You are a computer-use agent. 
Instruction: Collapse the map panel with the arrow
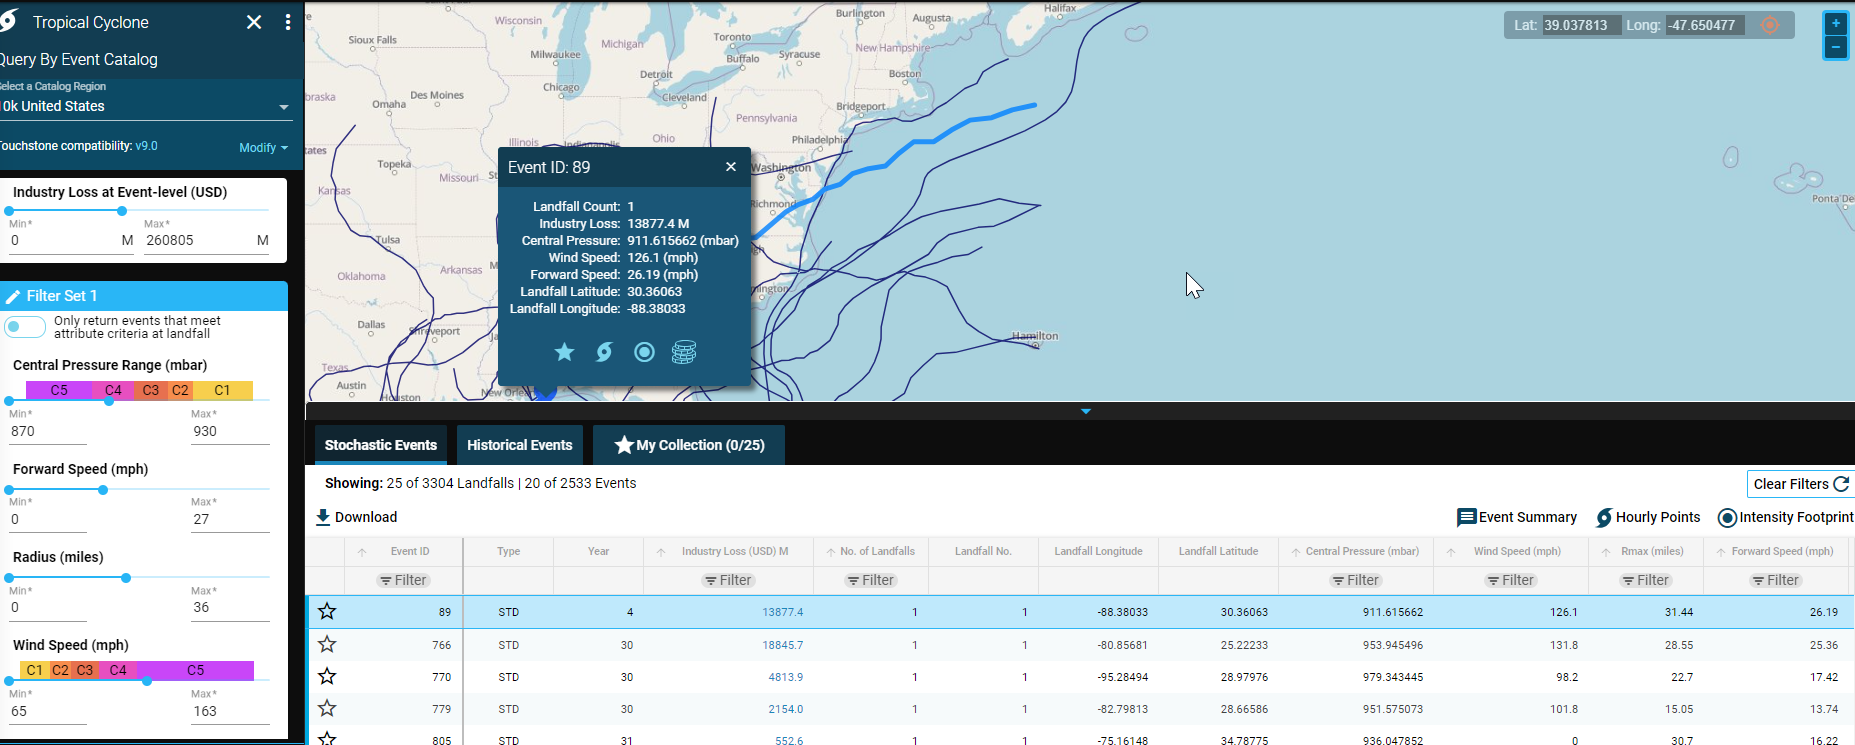click(x=1085, y=411)
